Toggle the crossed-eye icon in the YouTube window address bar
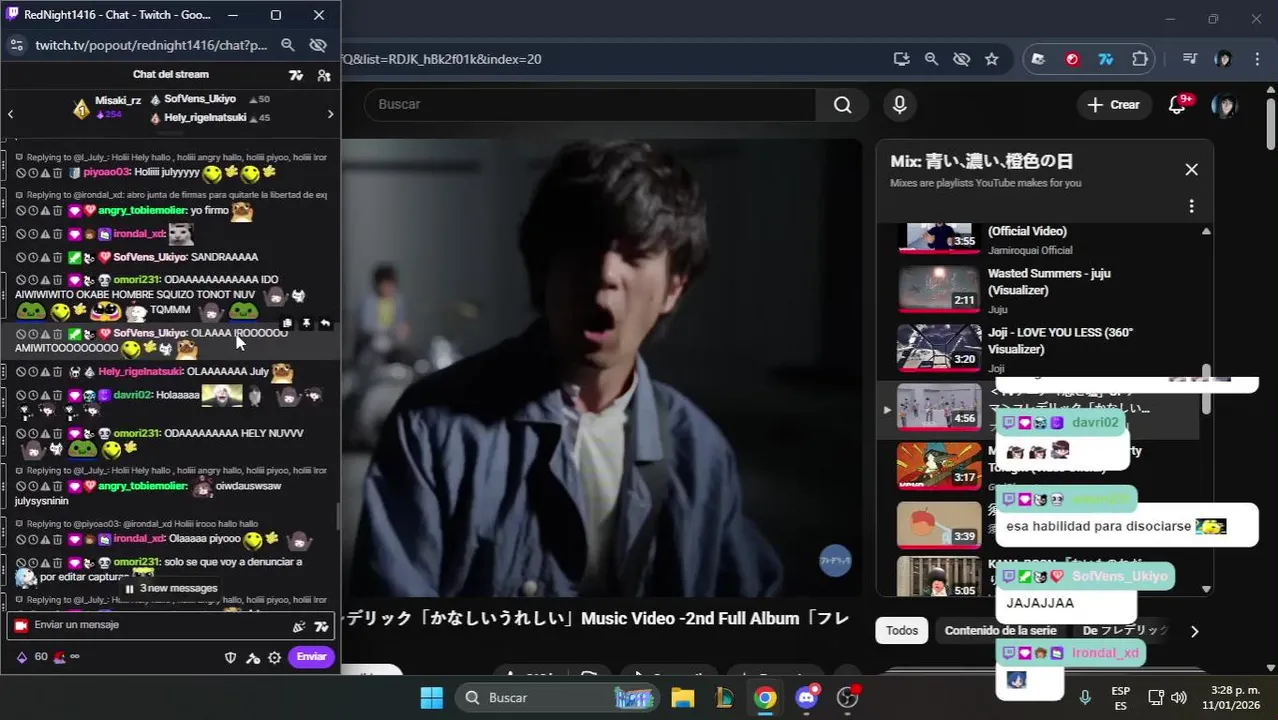 pyautogui.click(x=962, y=59)
